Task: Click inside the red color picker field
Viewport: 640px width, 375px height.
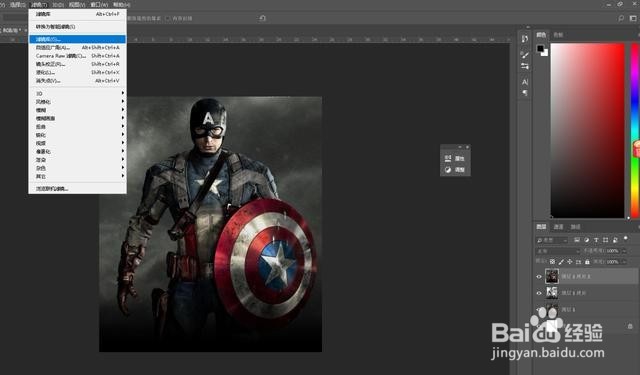Action: (x=587, y=130)
